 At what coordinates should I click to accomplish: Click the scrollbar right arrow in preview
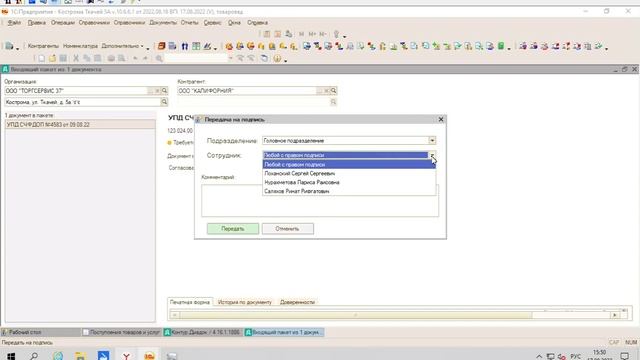pos(615,315)
